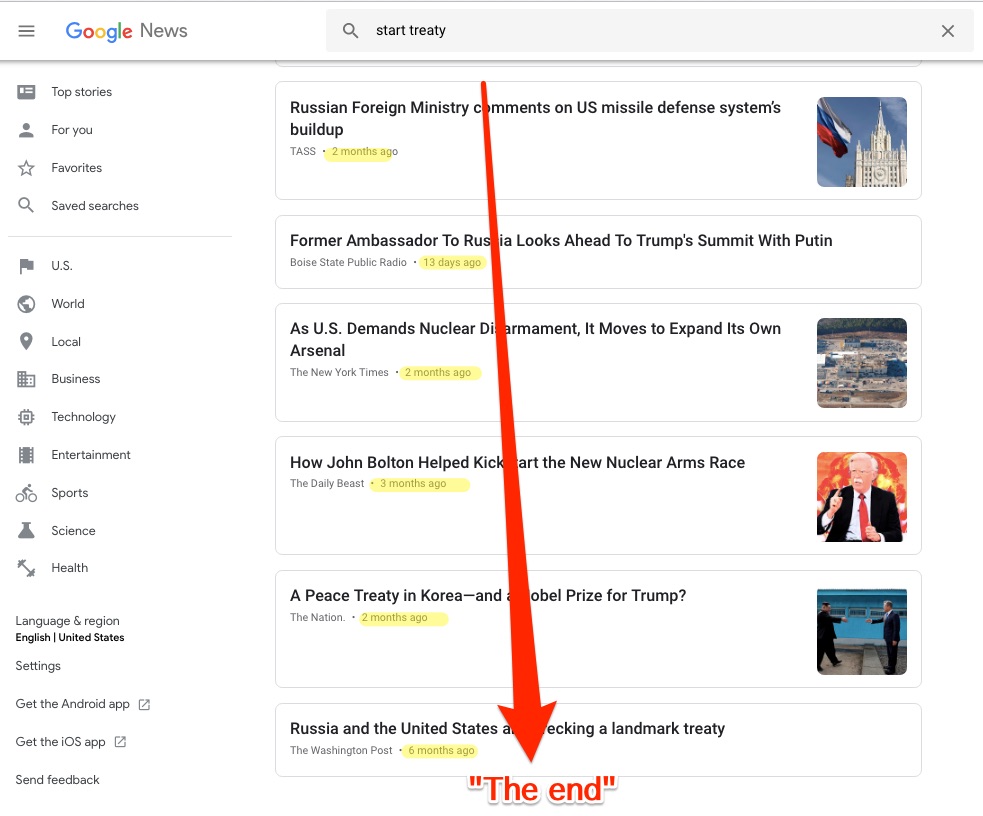This screenshot has width=983, height=816.
Task: Go to the For you section
Action: (72, 130)
